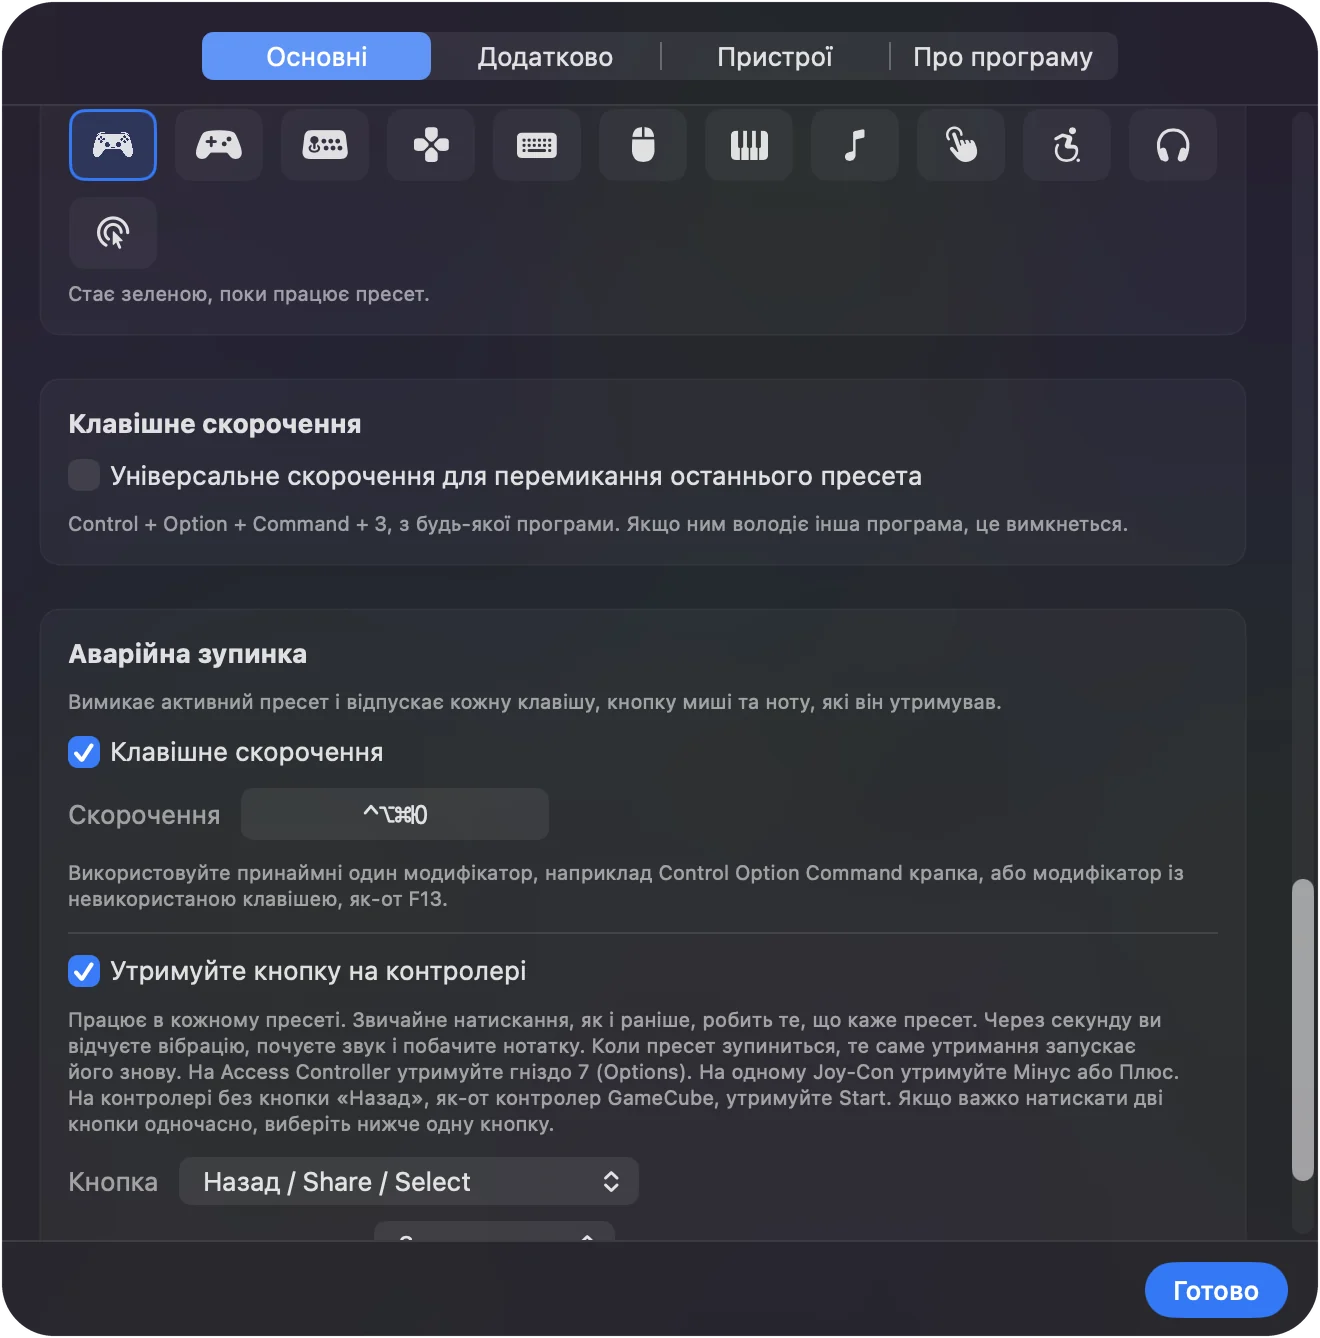Go to the "Пристрої" tab
Image resolution: width=1320 pixels, height=1338 pixels.
775,56
